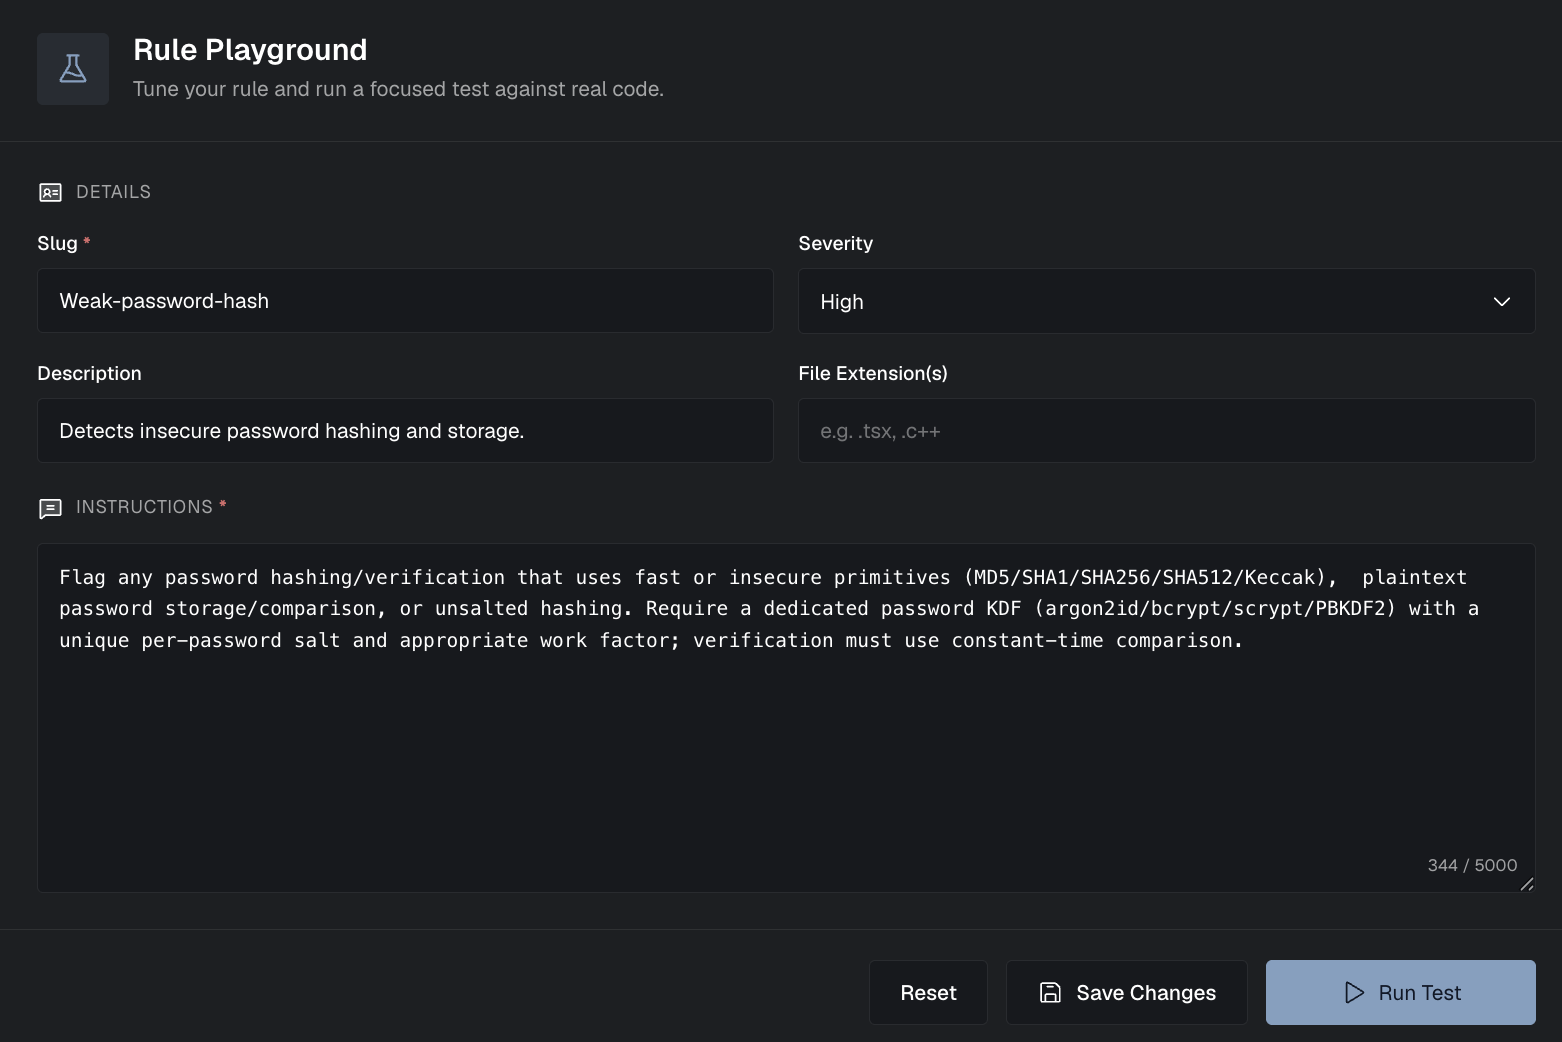Click the Slug field label
Viewport: 1562px width, 1042px height.
57,243
